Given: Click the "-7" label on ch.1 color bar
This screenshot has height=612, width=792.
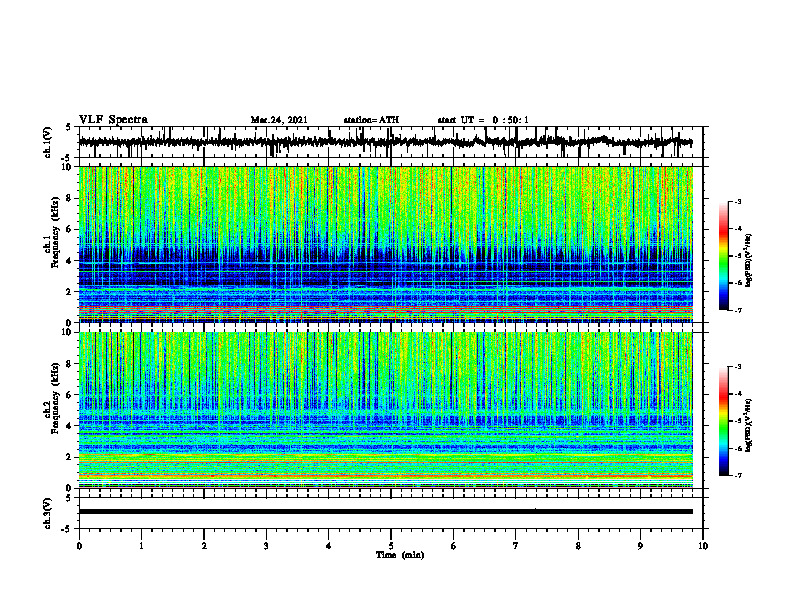Looking at the screenshot, I should click(738, 310).
